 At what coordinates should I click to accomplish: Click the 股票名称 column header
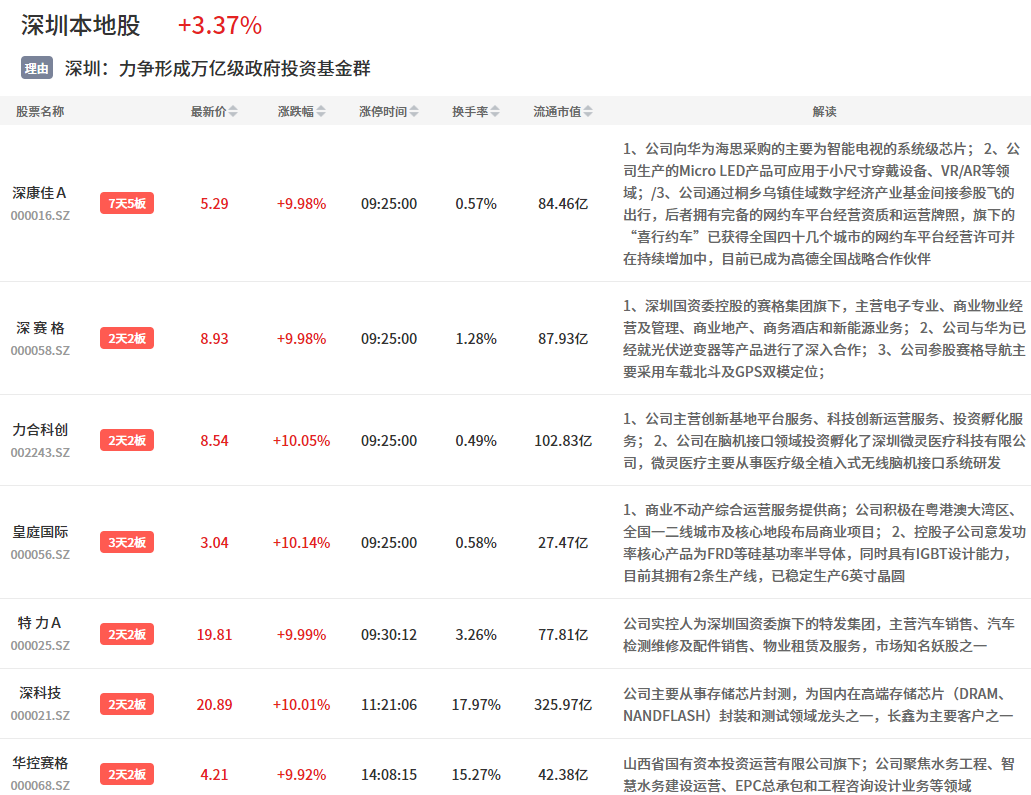tap(40, 112)
